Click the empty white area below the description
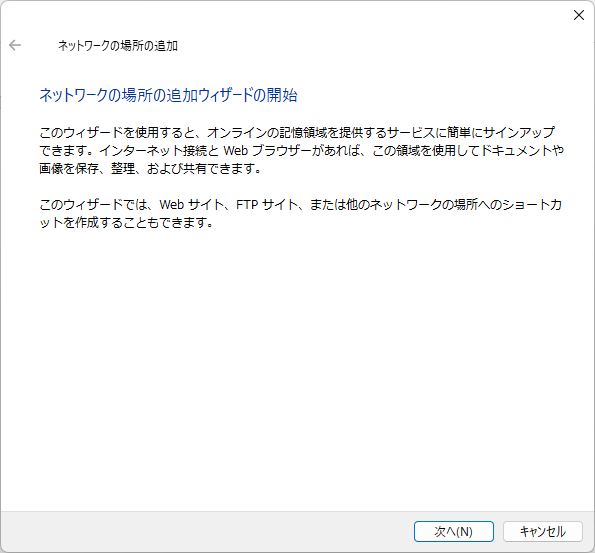The width and height of the screenshot is (595, 553). point(298,361)
